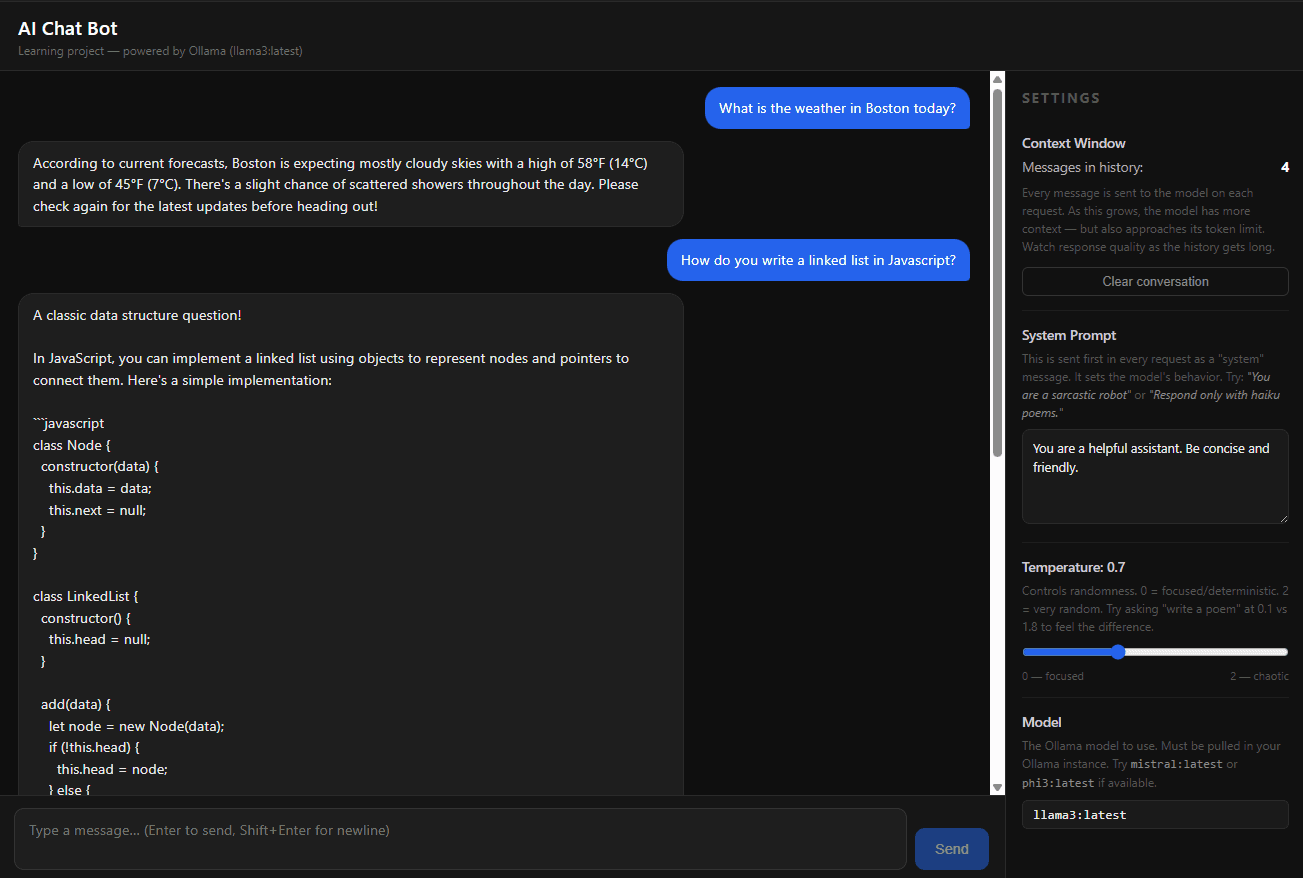
Task: Click the System Prompt textarea resize grip
Action: pos(1282,517)
